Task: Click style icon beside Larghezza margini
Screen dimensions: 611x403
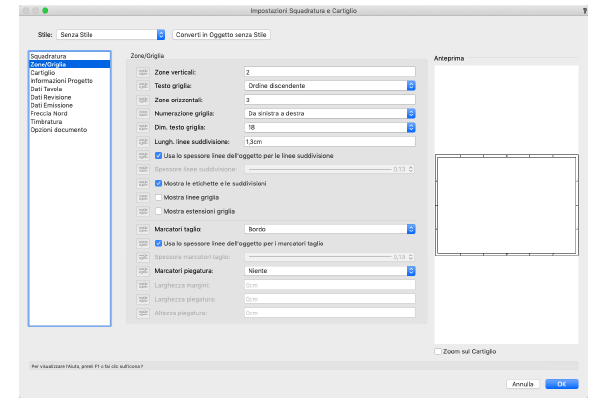Action: pyautogui.click(x=143, y=285)
